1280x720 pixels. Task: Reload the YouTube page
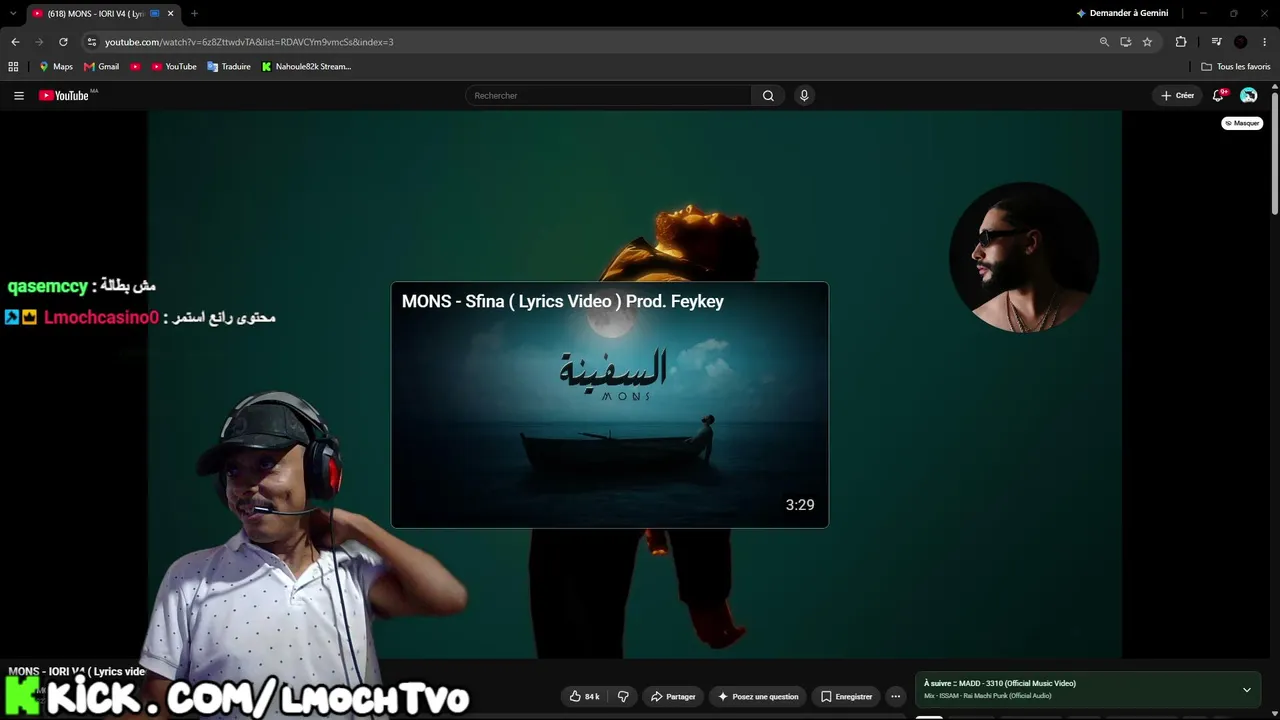[63, 42]
